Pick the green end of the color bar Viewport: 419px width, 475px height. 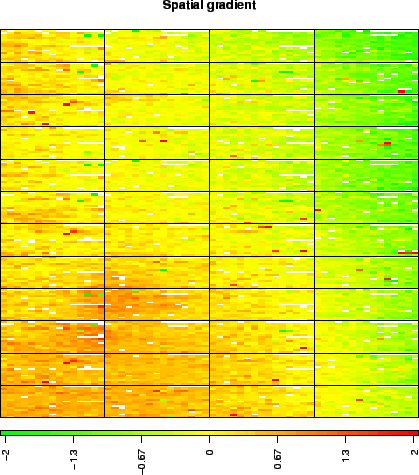click(5, 433)
